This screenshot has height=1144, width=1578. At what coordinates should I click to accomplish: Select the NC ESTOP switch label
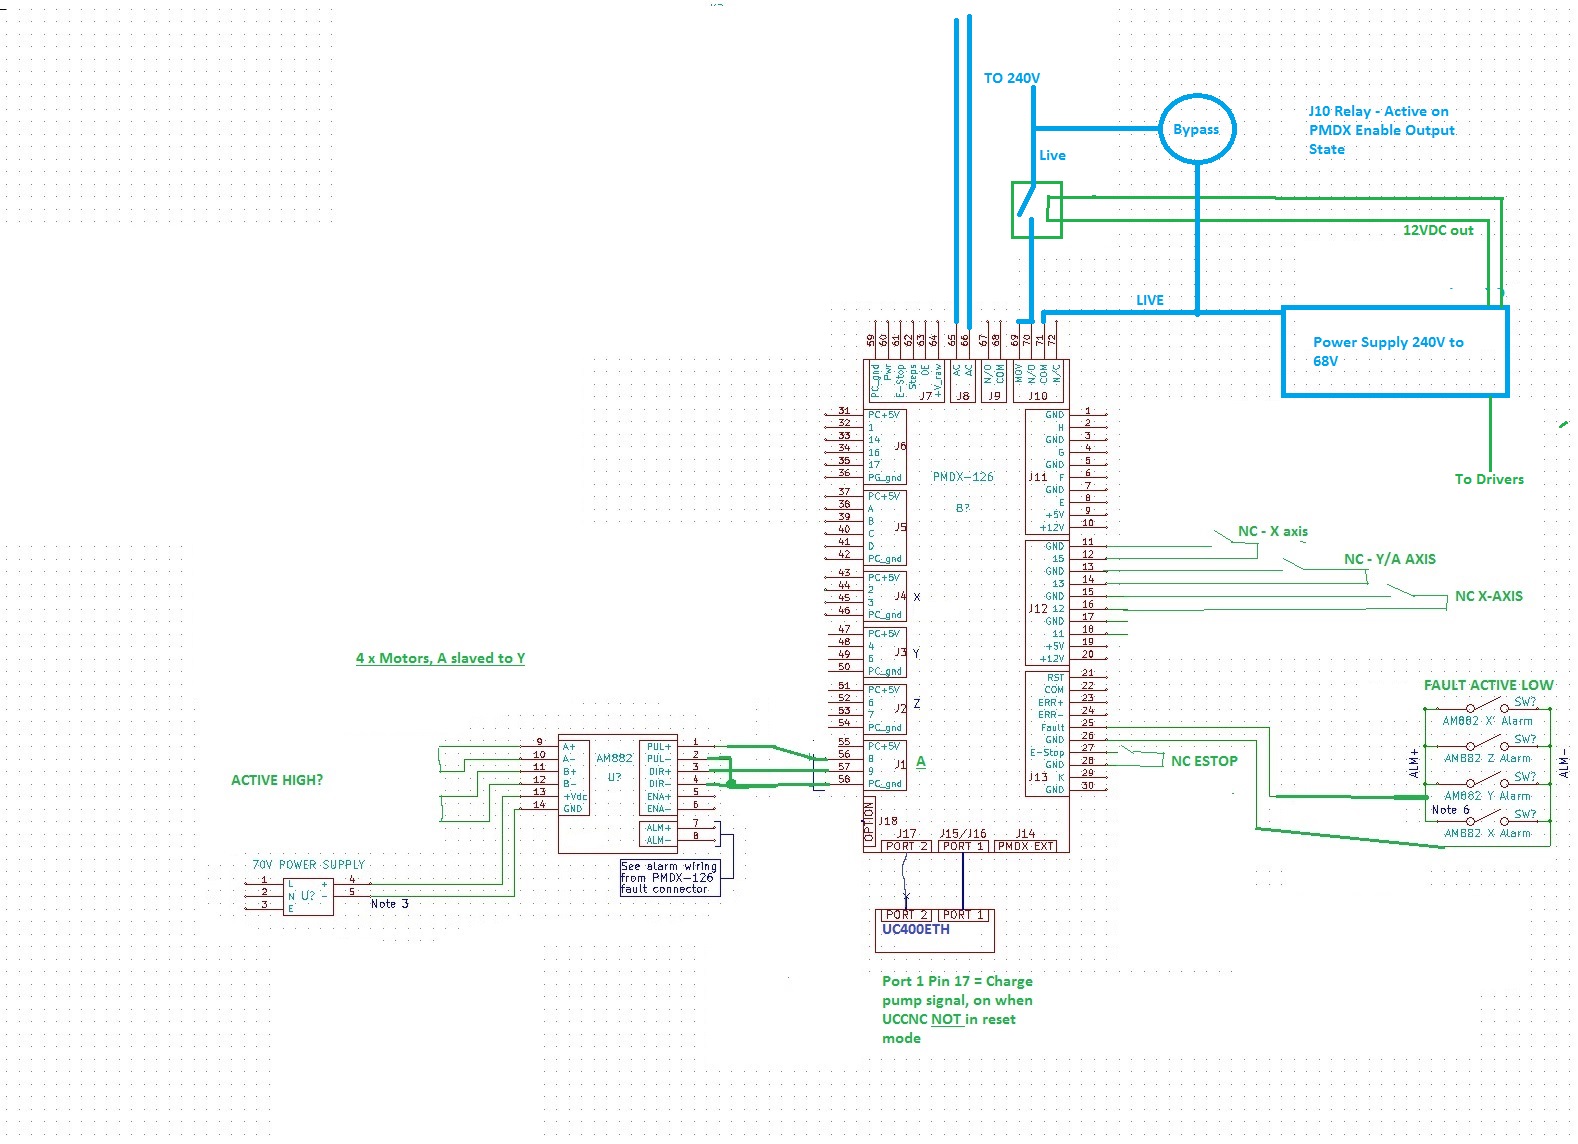[x=1204, y=761]
